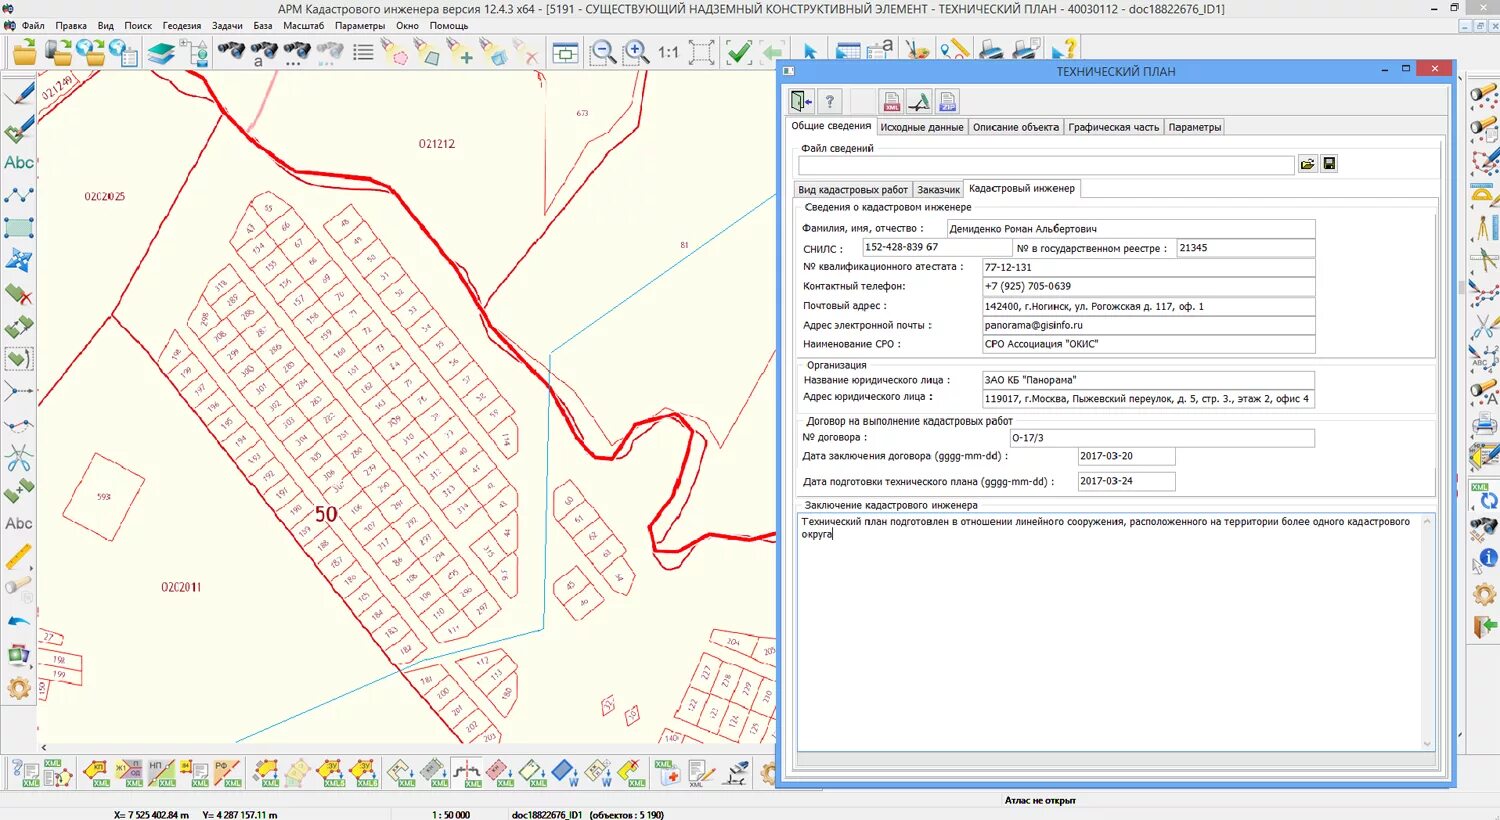1500x820 pixels.
Task: Click the XML first aid kit icon
Action: point(667,772)
